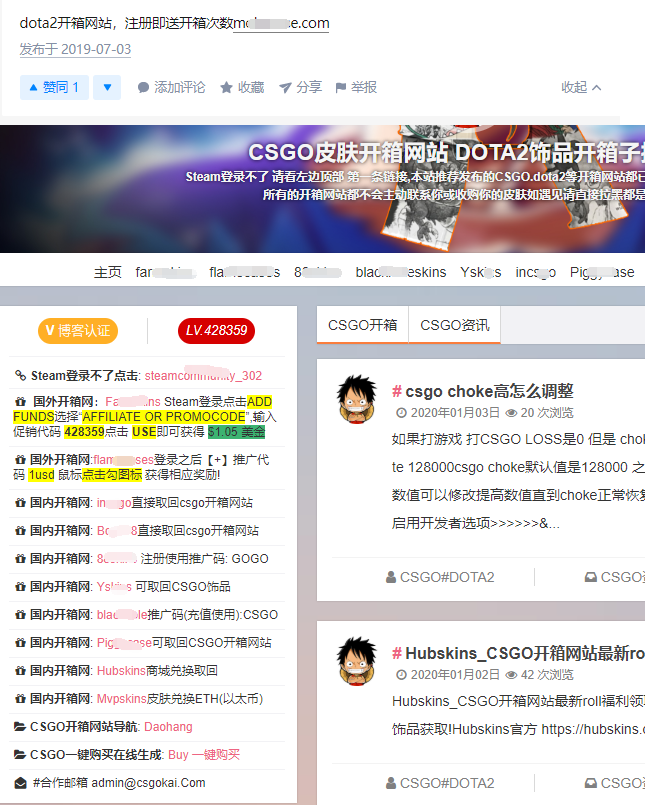Click the 点击勾图标 highlighted text
Viewport: 645px width, 809px height.
point(112,475)
